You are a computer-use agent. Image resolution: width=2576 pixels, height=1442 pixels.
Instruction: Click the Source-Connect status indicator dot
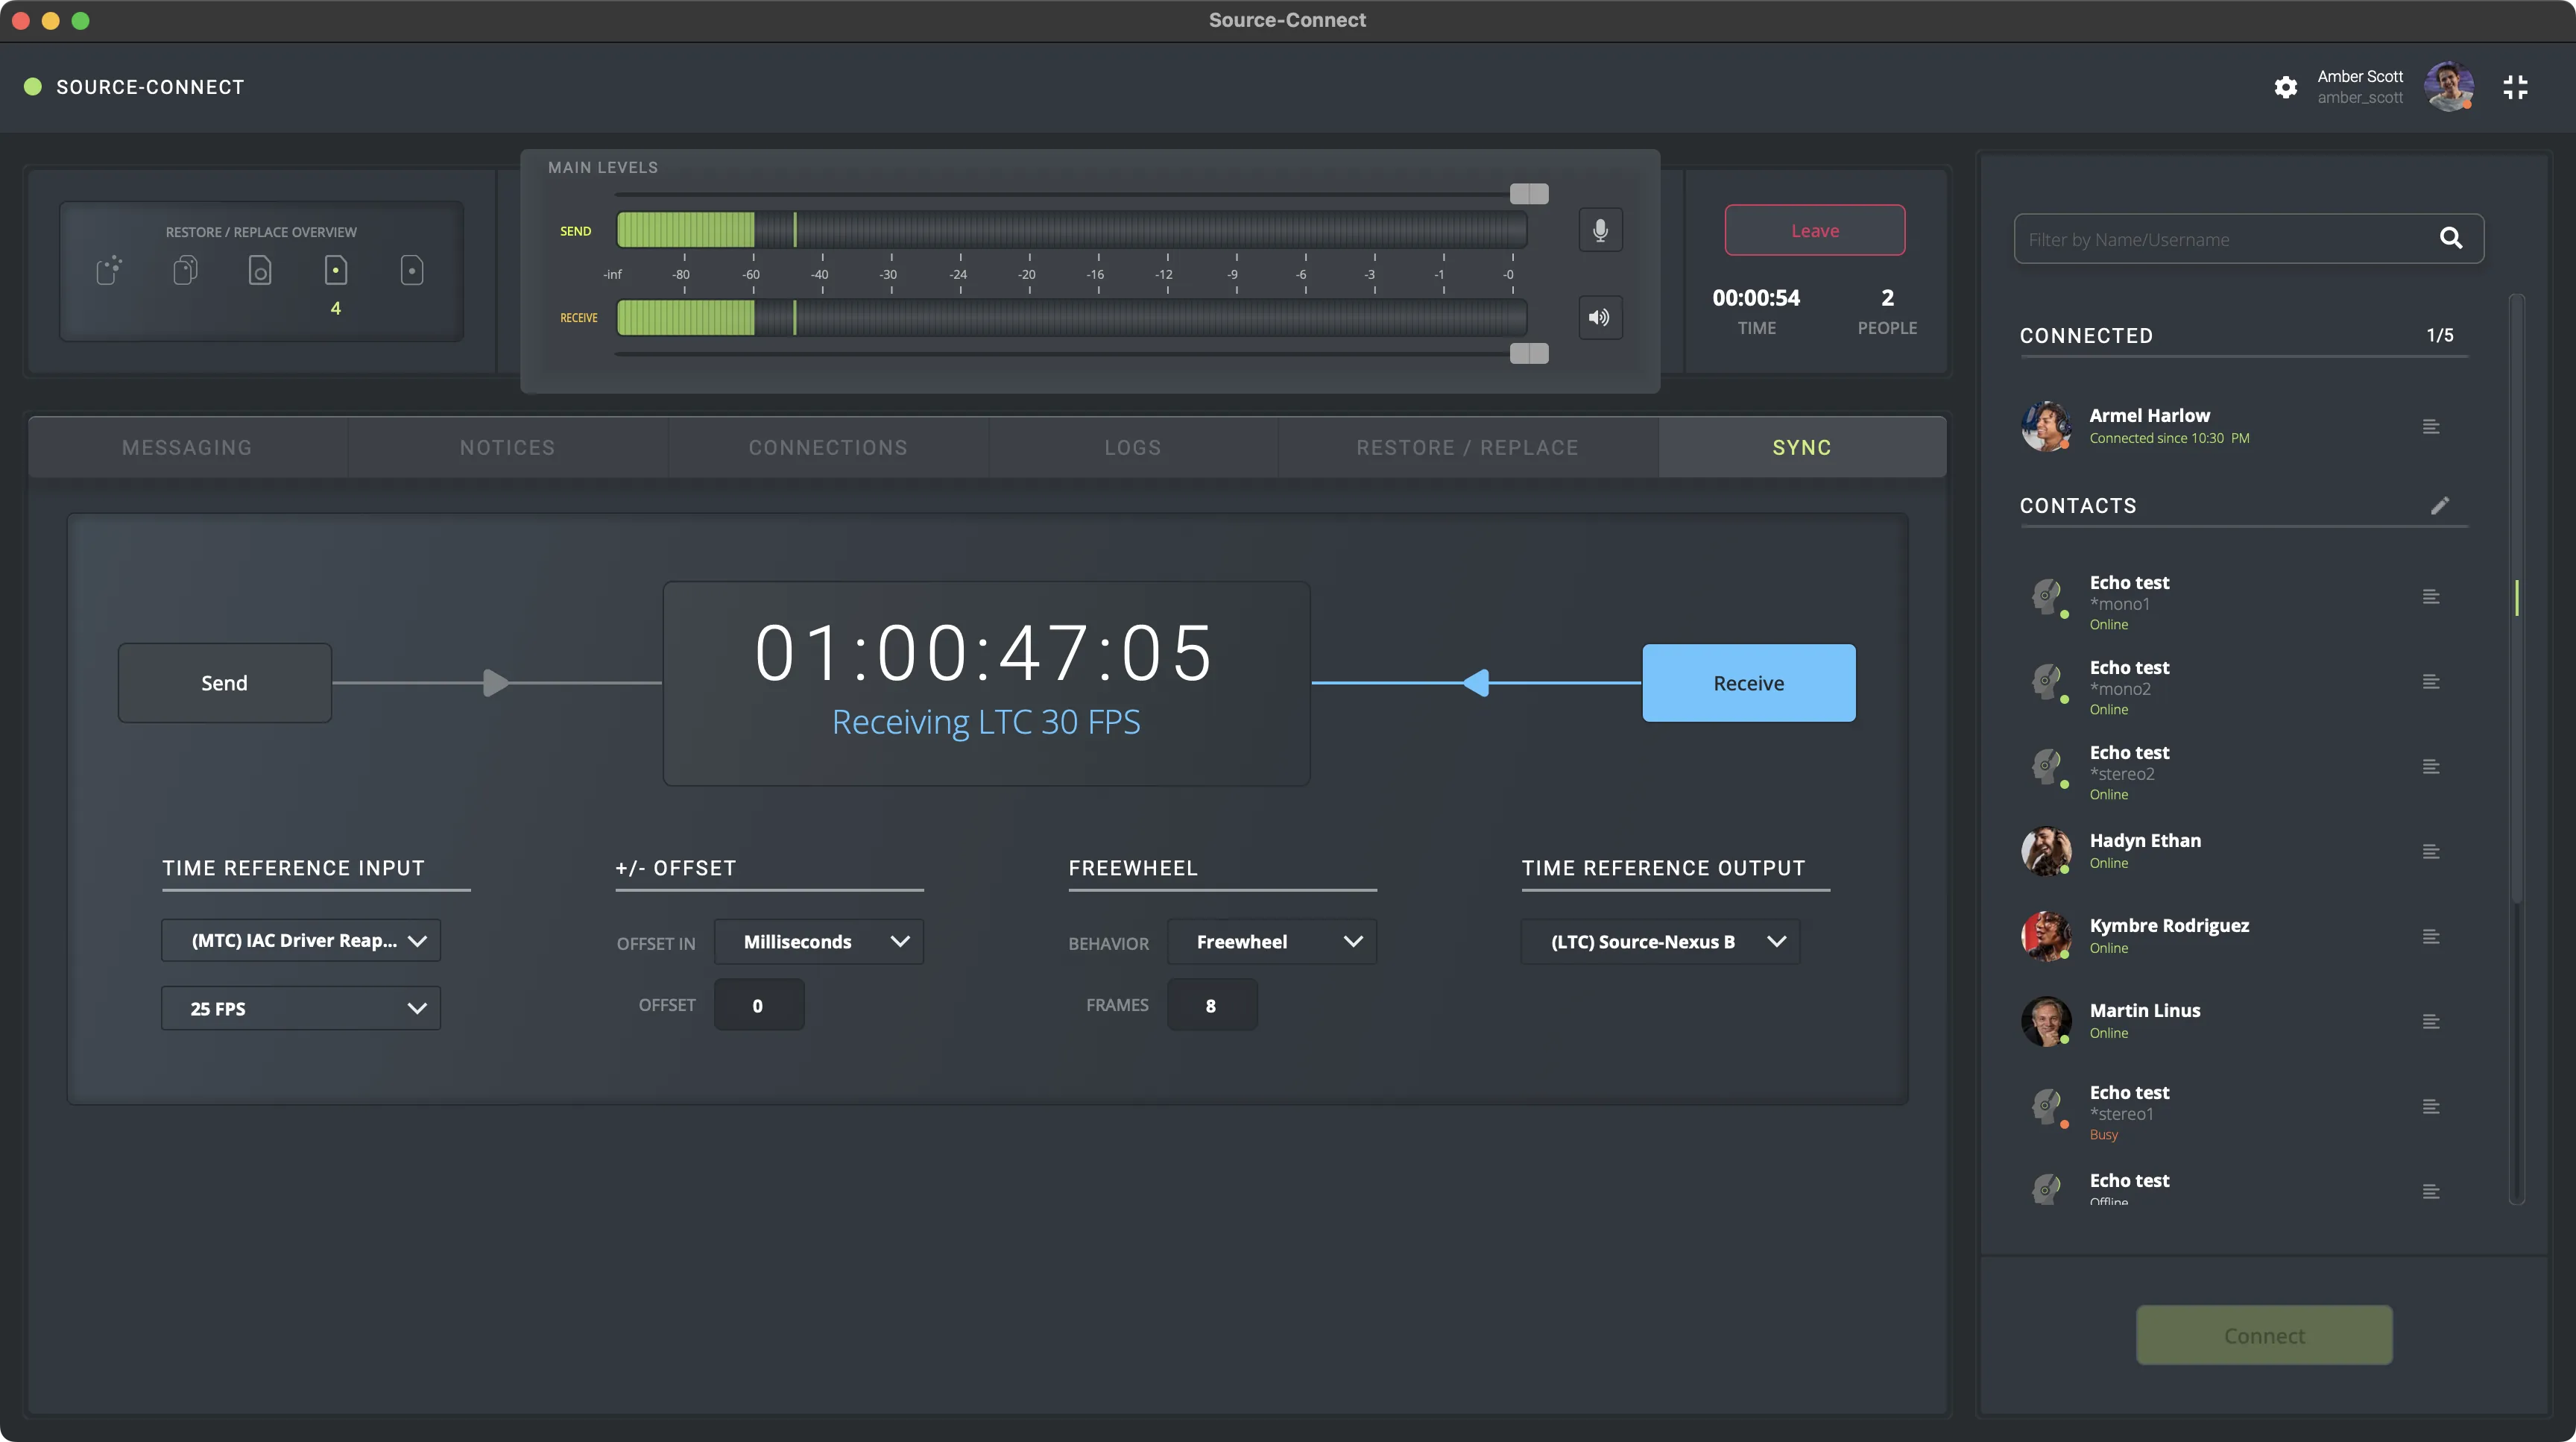pos(33,87)
